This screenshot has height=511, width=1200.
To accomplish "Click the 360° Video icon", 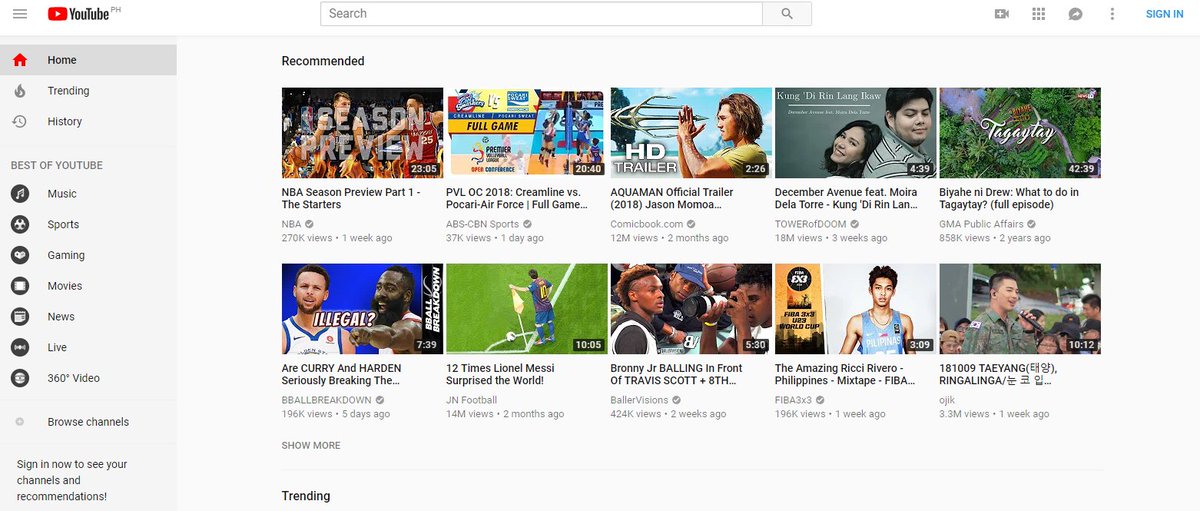I will [x=19, y=378].
